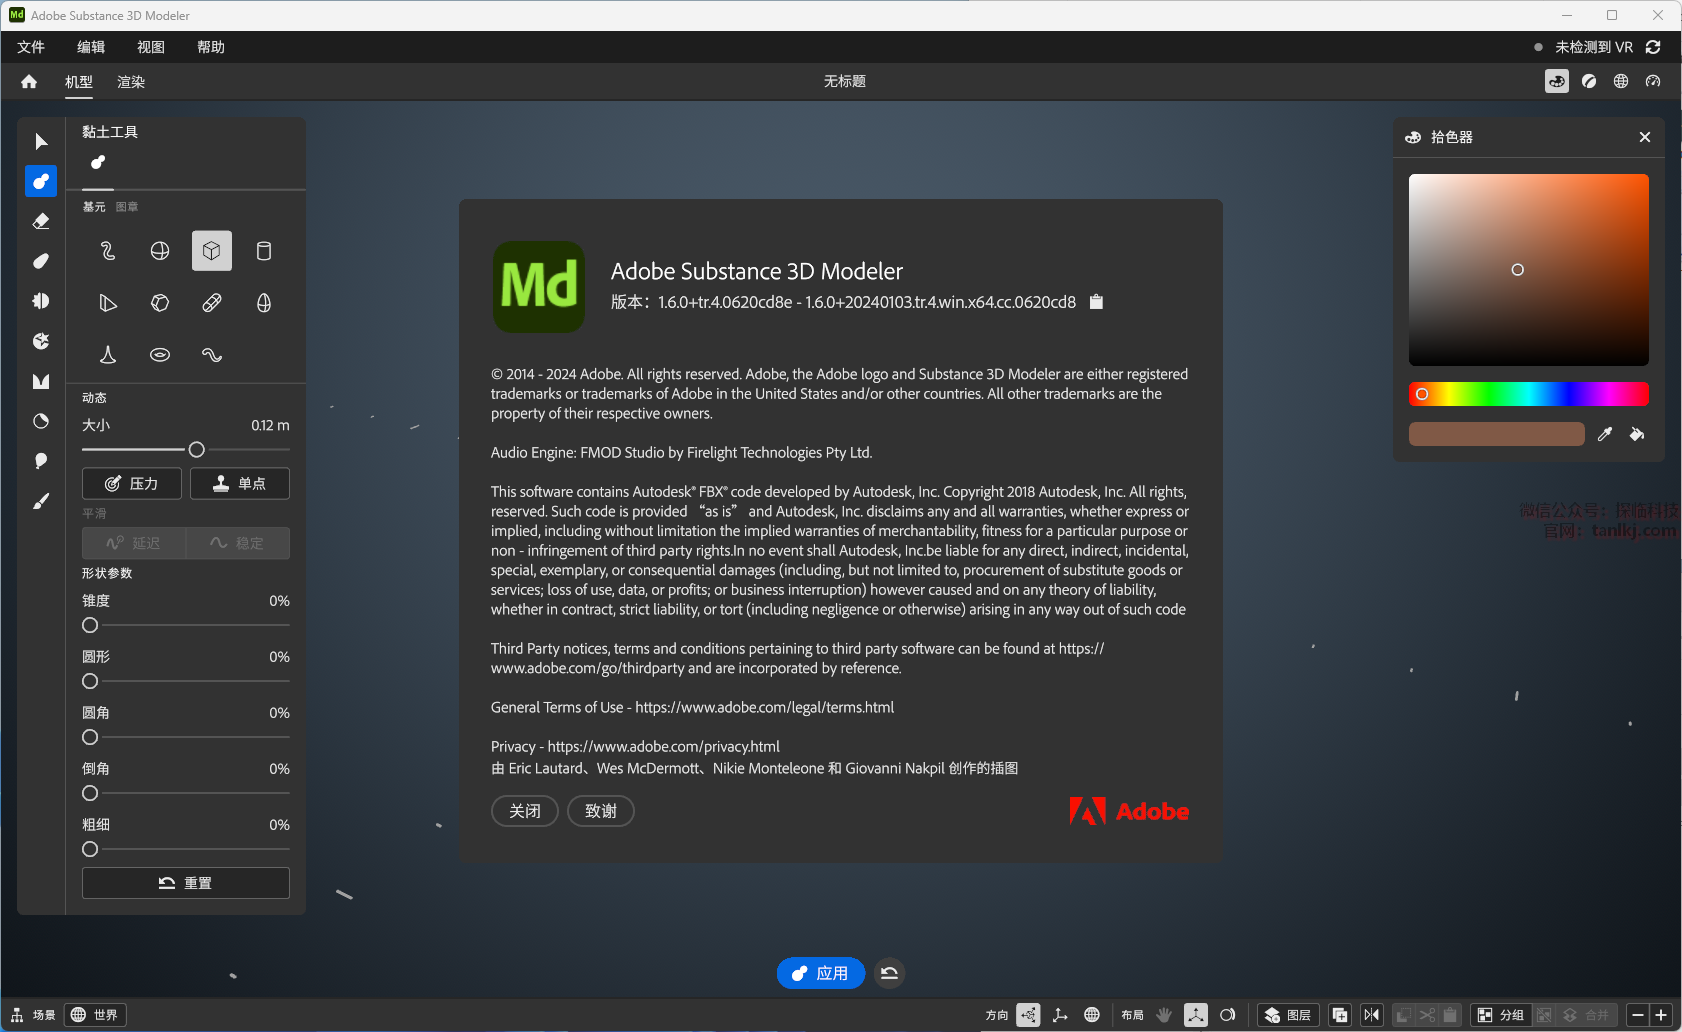Toggle the color picker panel button
Viewport: 1682px width, 1032px height.
(1557, 81)
